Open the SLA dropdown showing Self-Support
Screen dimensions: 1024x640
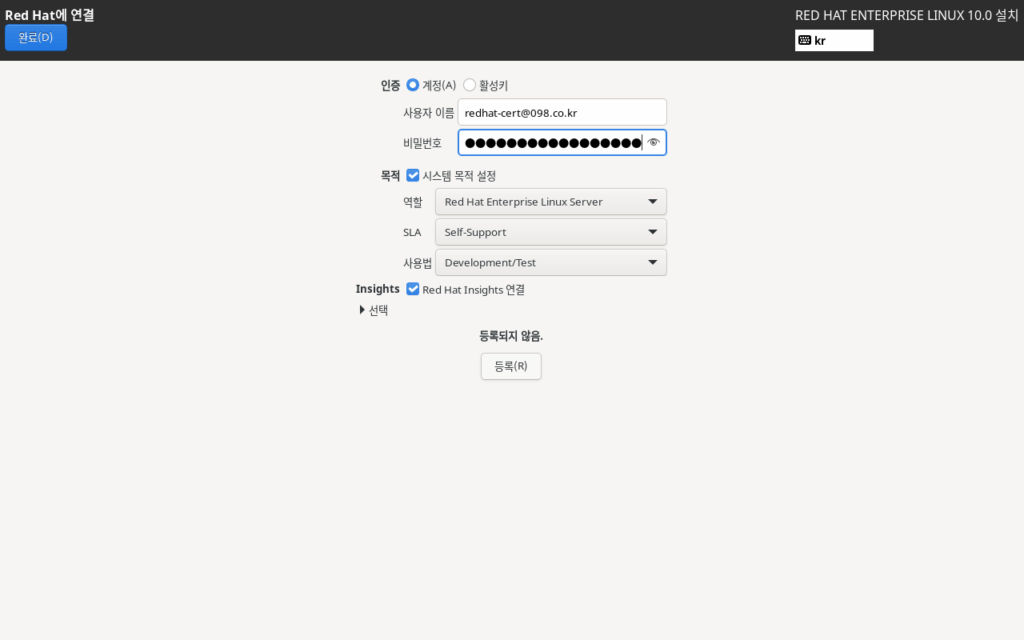point(550,232)
